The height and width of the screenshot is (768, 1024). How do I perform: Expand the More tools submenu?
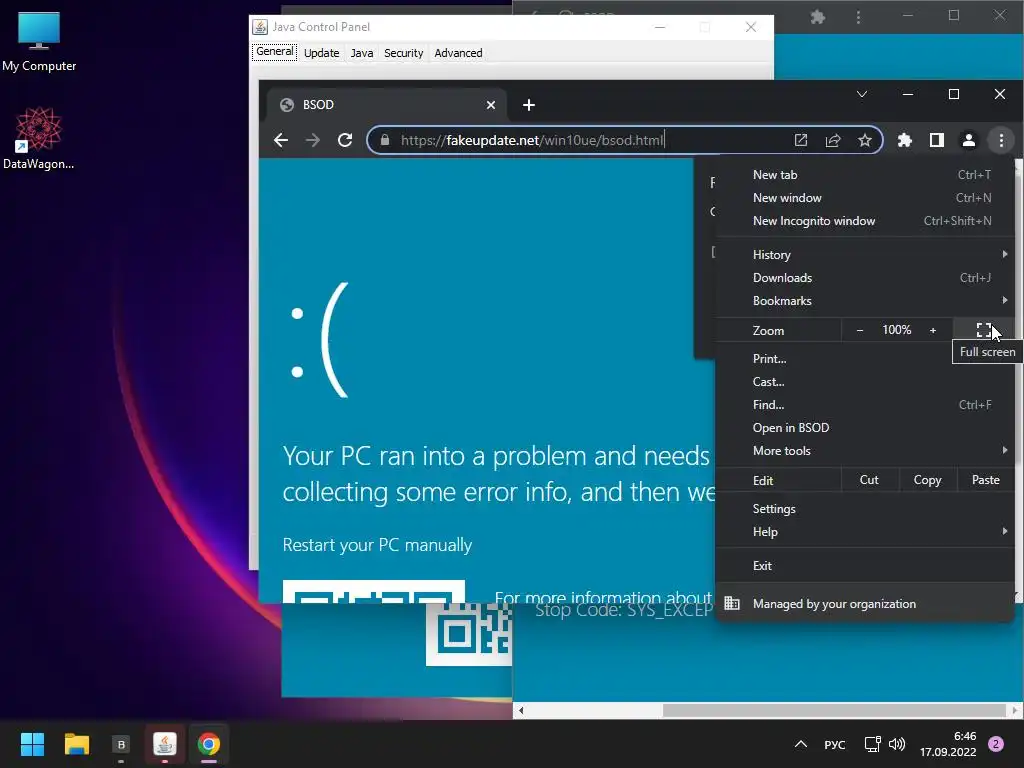click(865, 451)
